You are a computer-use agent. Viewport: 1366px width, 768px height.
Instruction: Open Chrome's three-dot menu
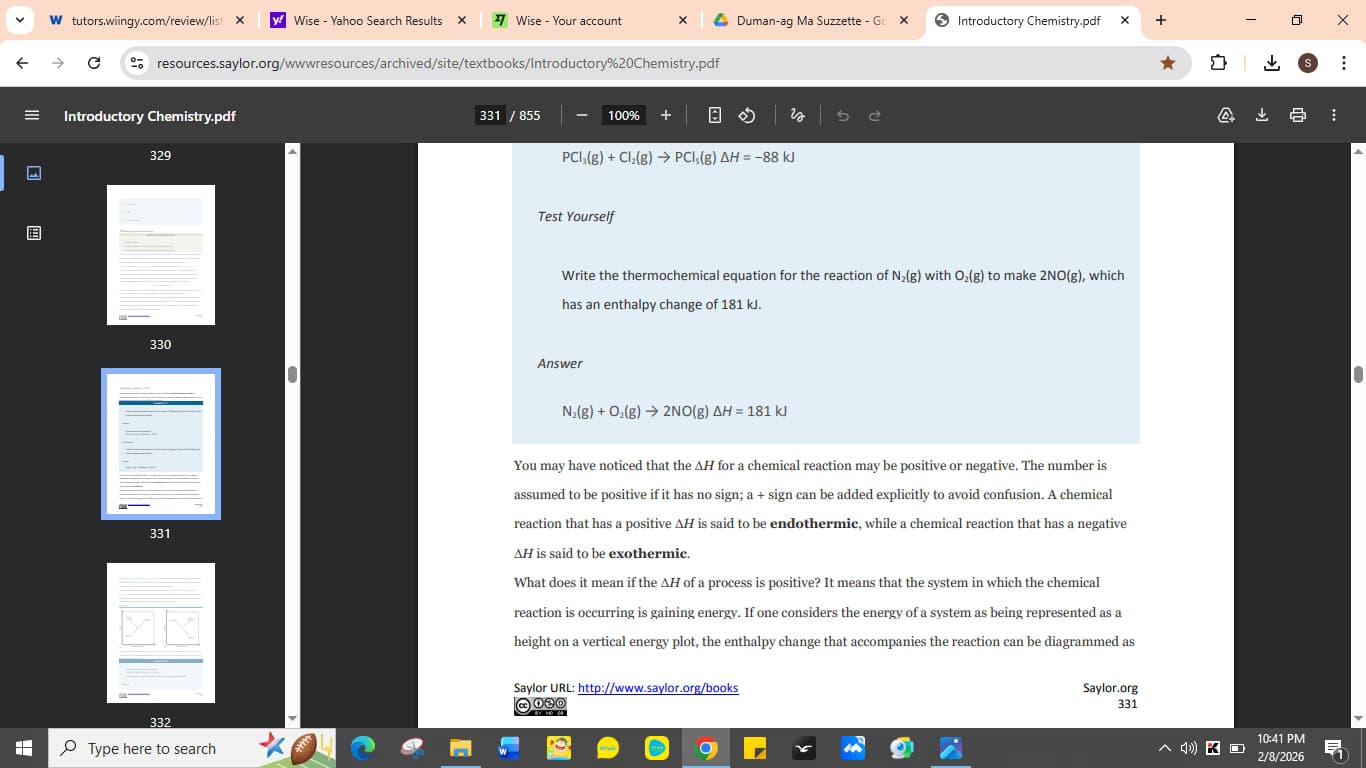pos(1344,63)
